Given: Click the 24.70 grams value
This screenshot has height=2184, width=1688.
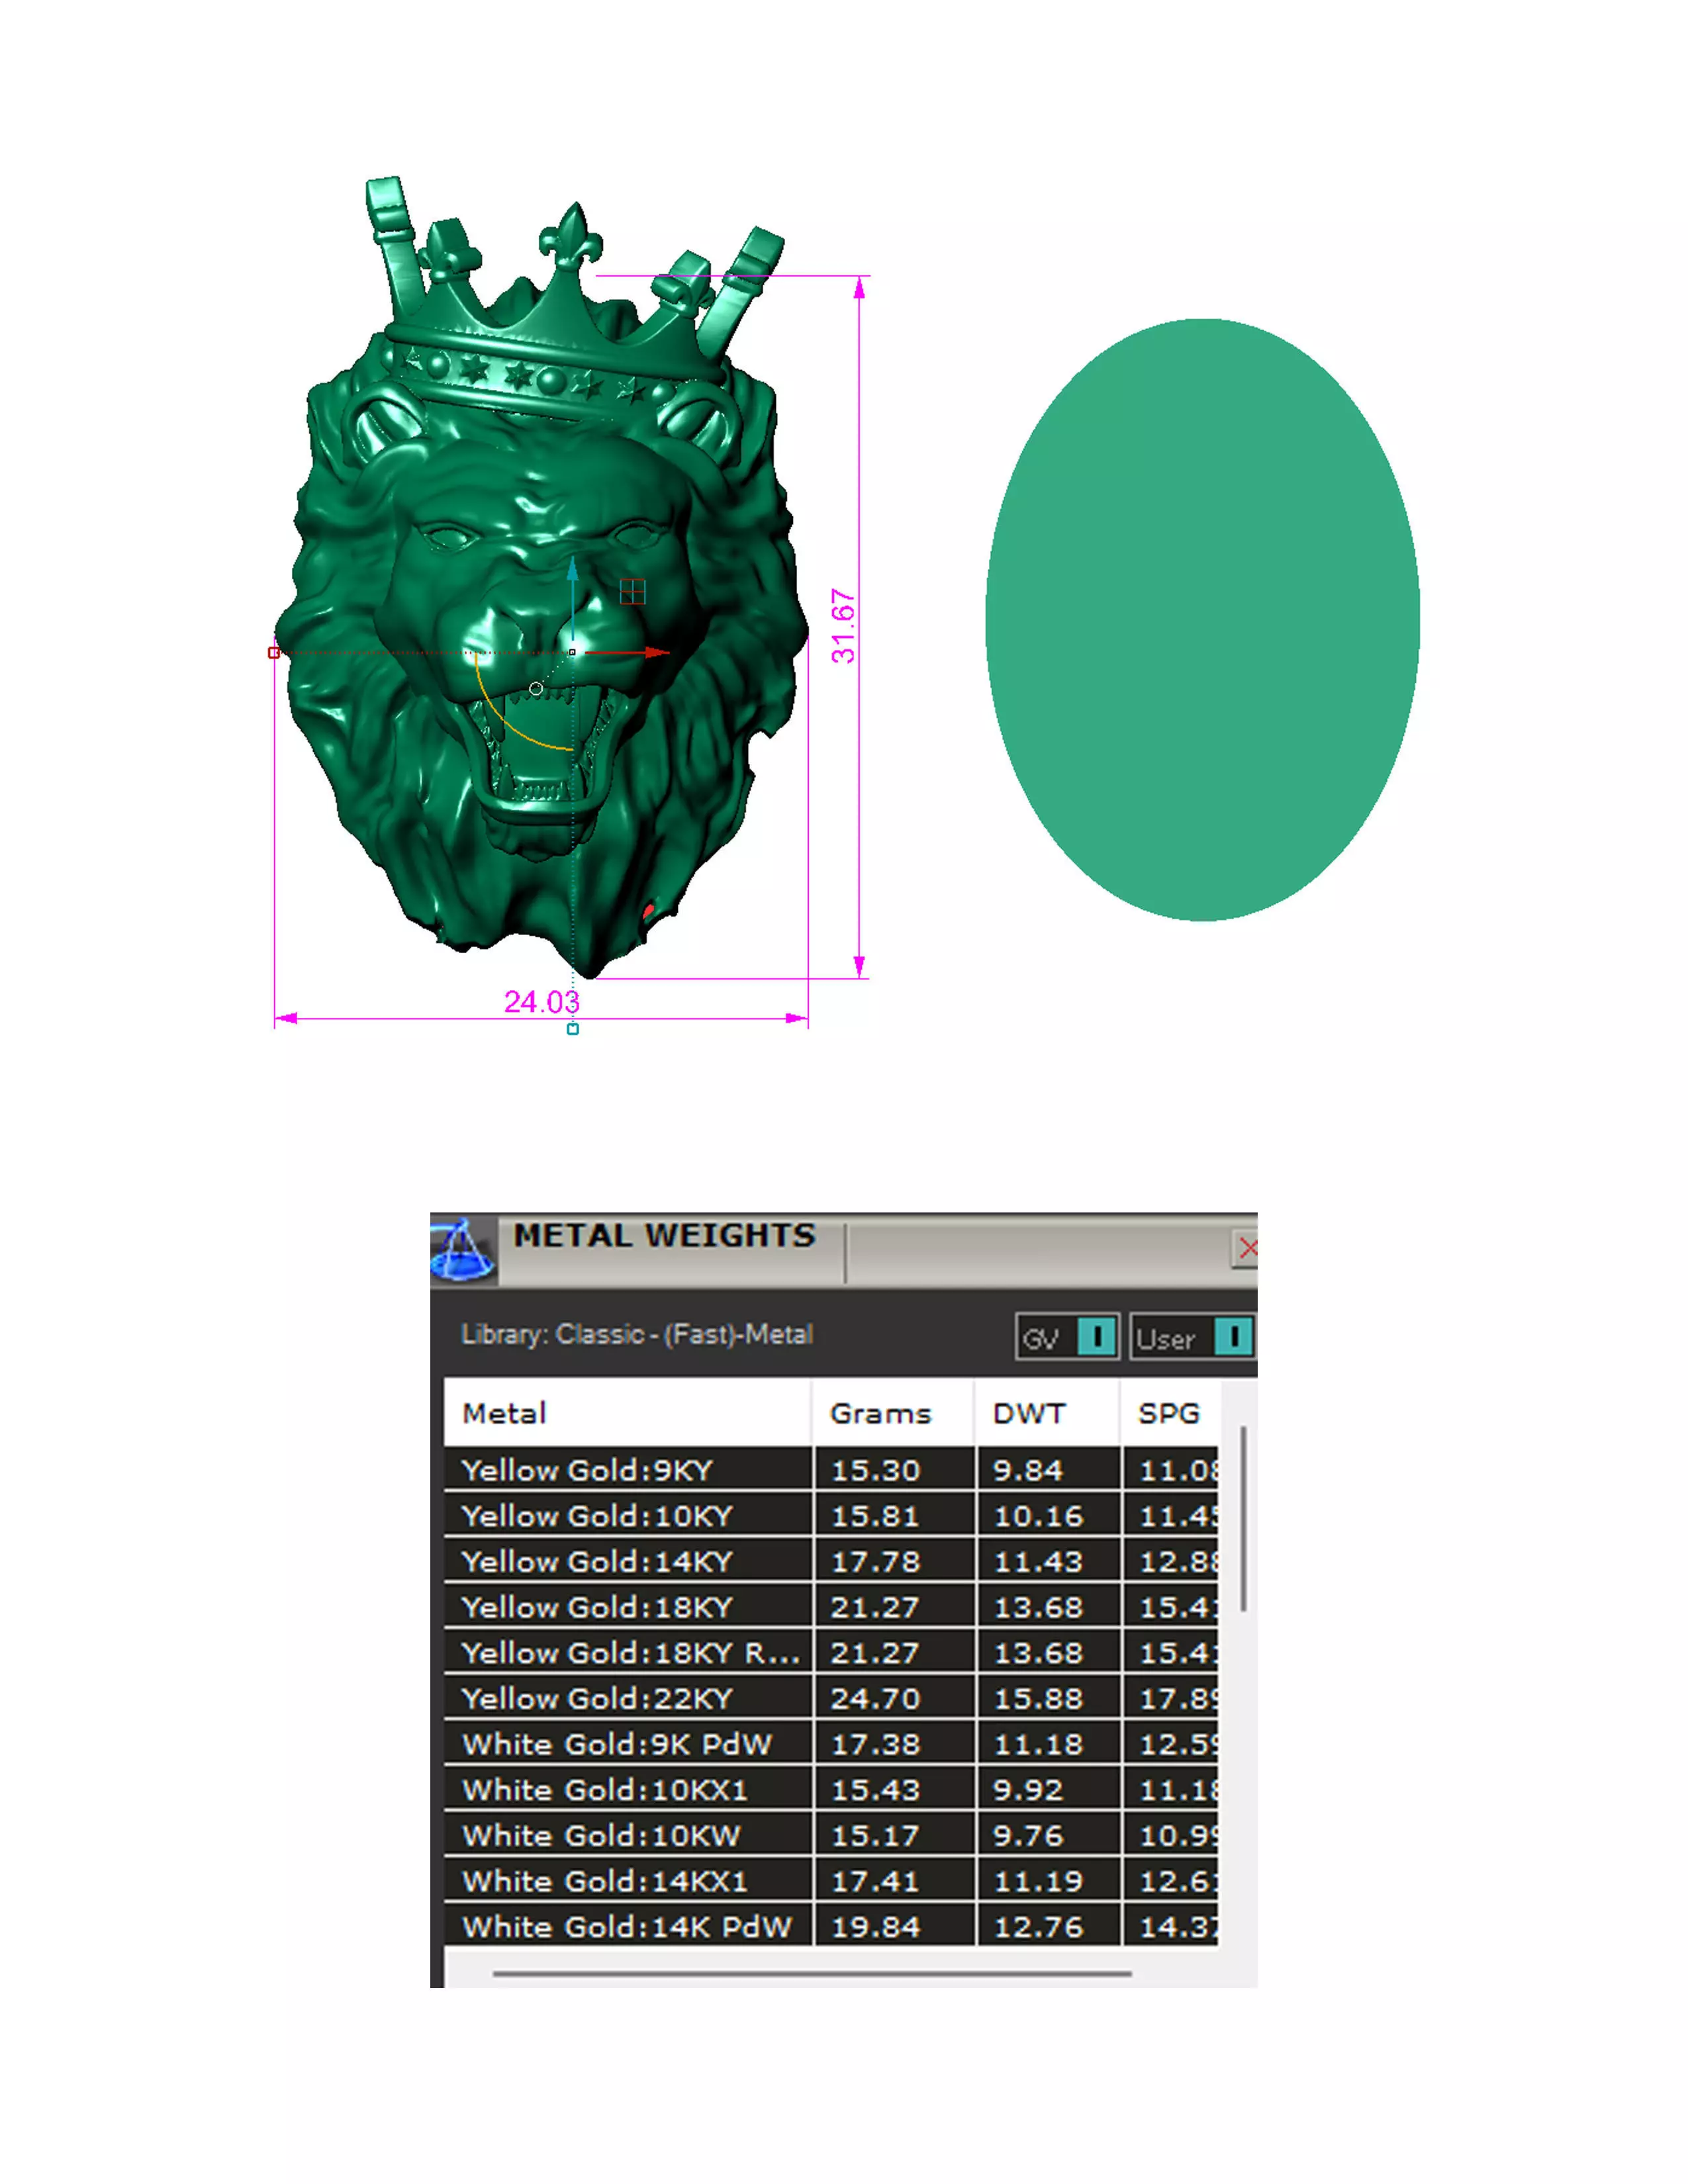Looking at the screenshot, I should pos(875,1698).
